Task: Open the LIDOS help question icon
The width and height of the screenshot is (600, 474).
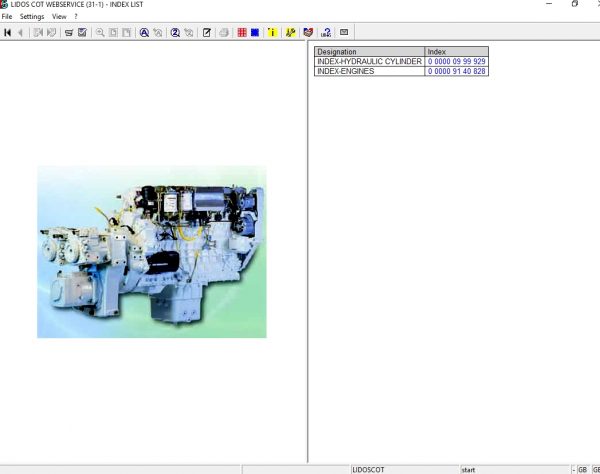Action: pos(326,33)
